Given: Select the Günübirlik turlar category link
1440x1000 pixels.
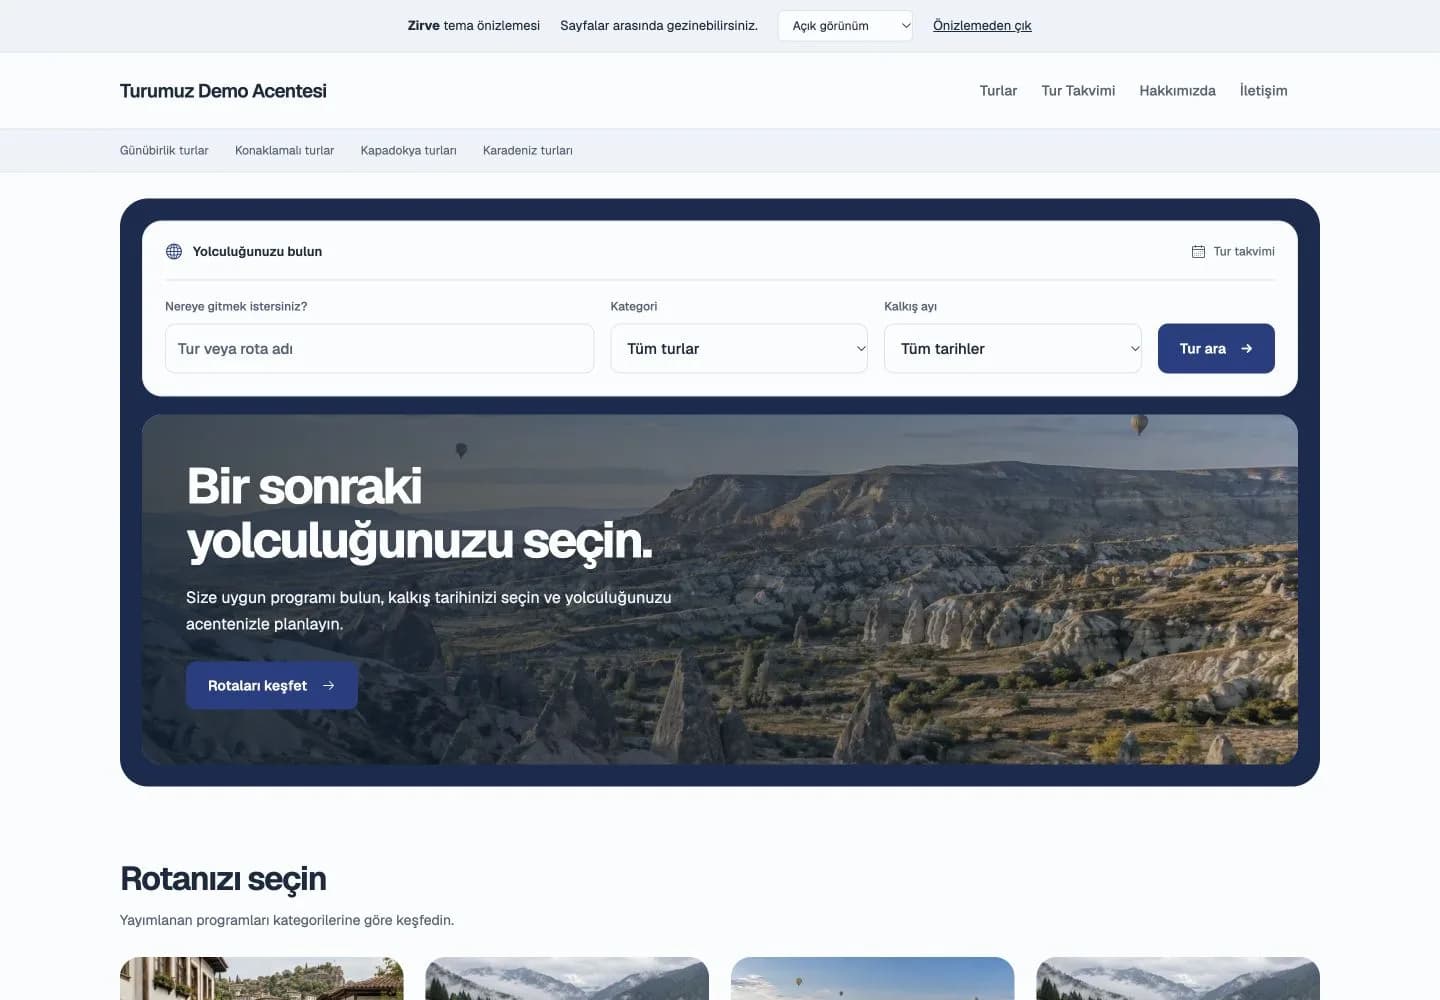Looking at the screenshot, I should (164, 150).
